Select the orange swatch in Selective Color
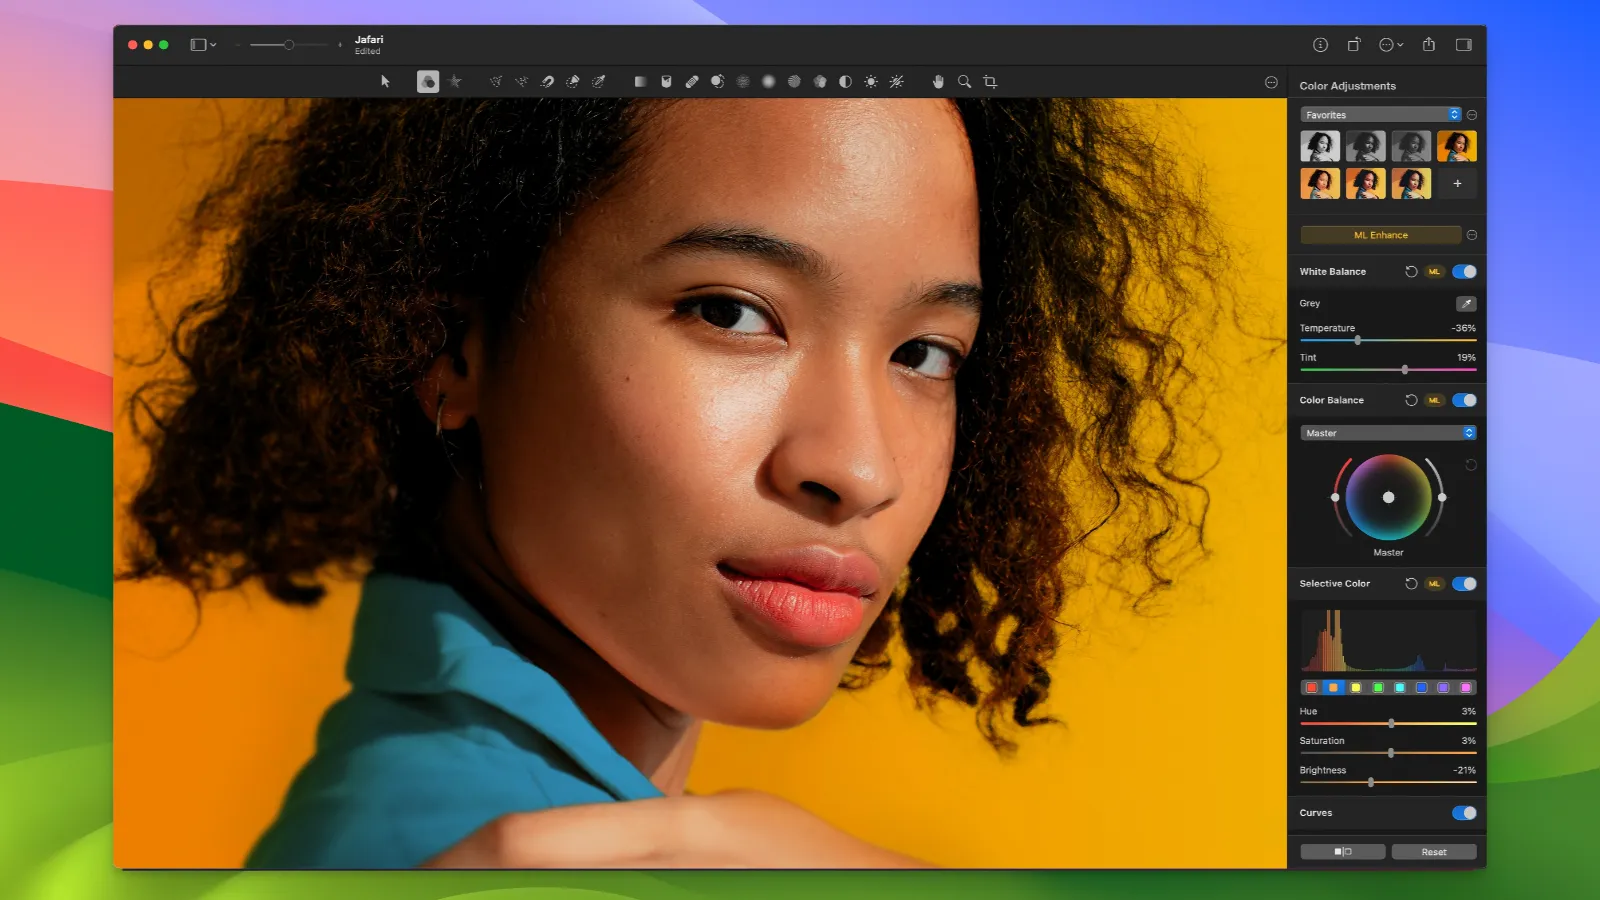Image resolution: width=1600 pixels, height=900 pixels. coord(1333,687)
